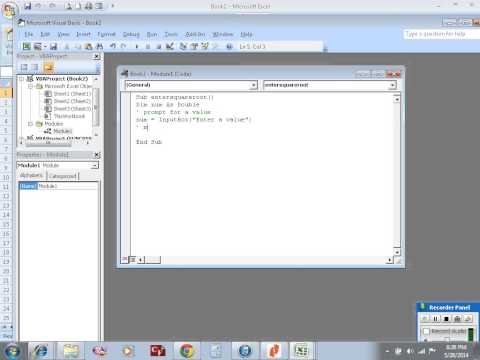The image size is (480, 360).
Task: Click the stop button in Recorder Panel
Action: (446, 319)
